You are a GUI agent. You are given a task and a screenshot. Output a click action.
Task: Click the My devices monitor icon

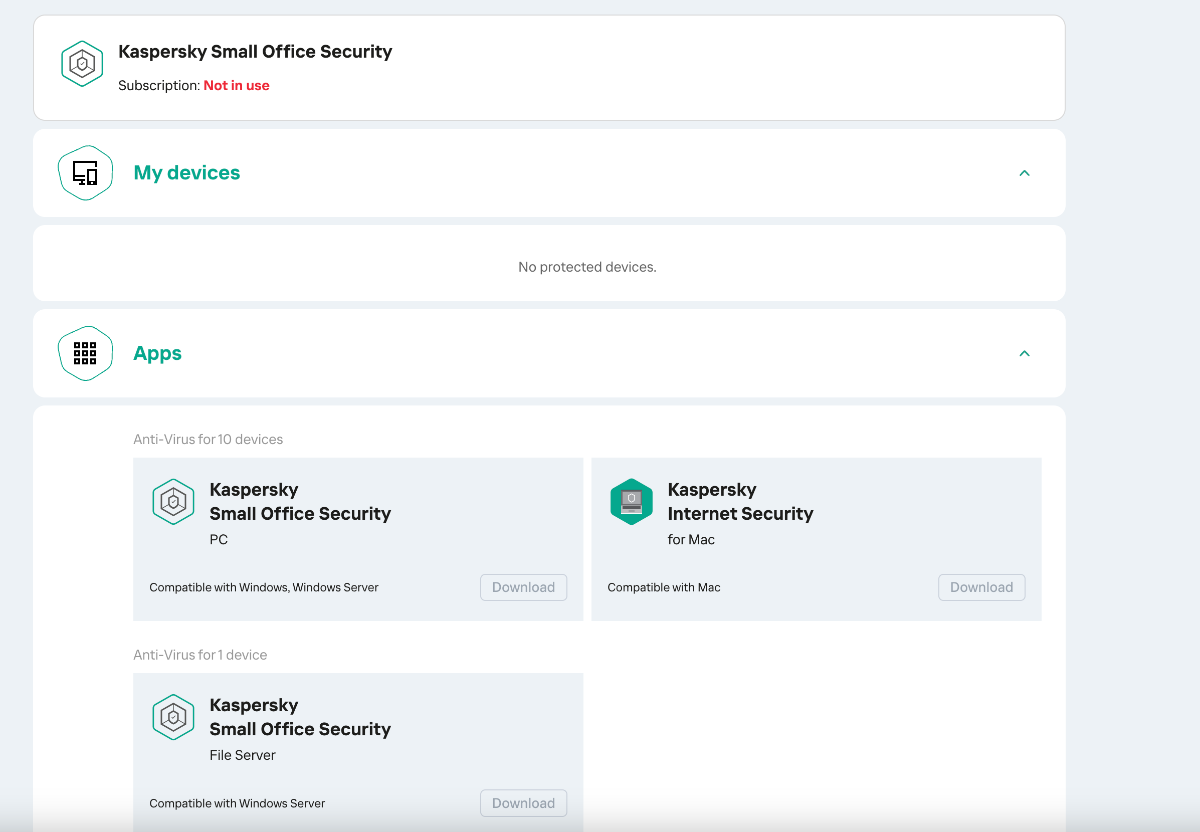(86, 173)
